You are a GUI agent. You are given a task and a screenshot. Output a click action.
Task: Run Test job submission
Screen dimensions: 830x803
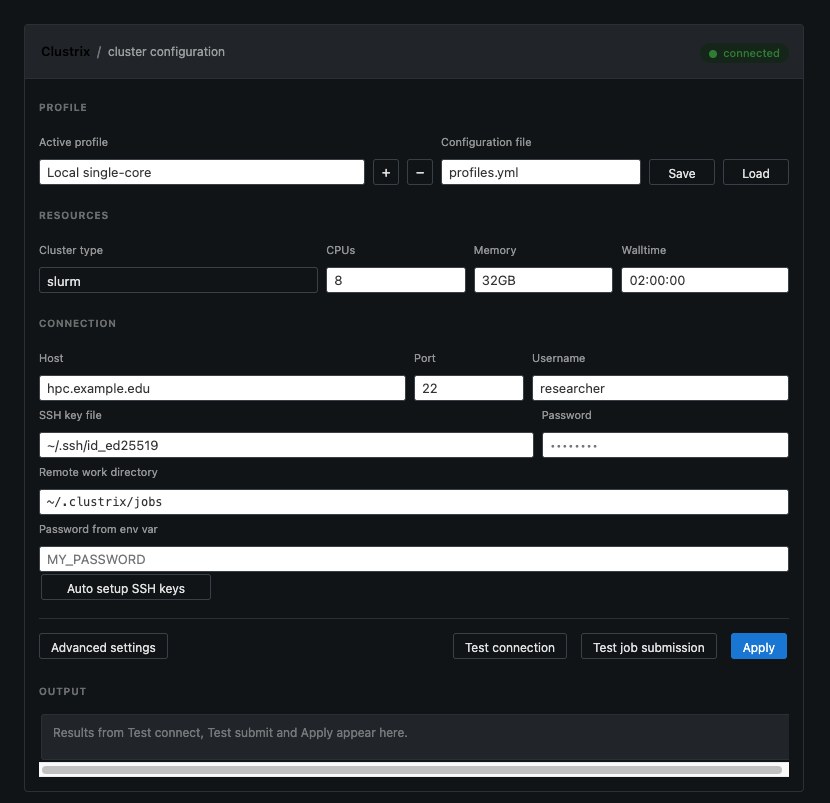tap(648, 646)
